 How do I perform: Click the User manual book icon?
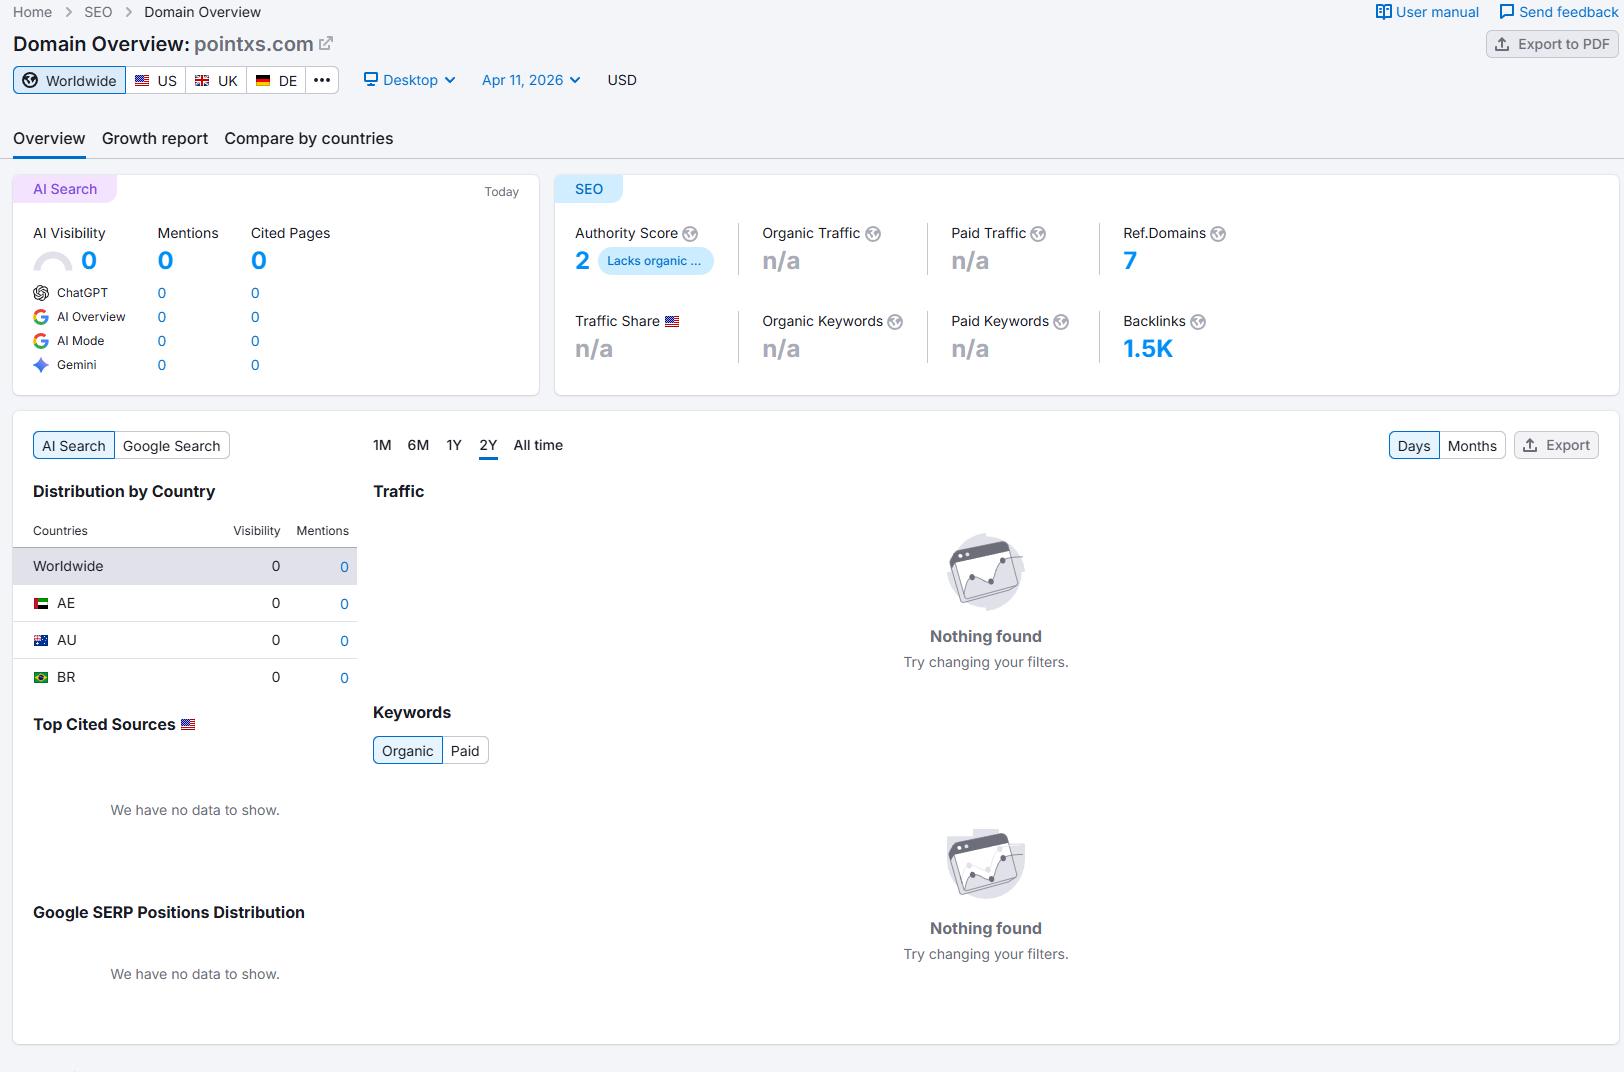click(x=1383, y=12)
